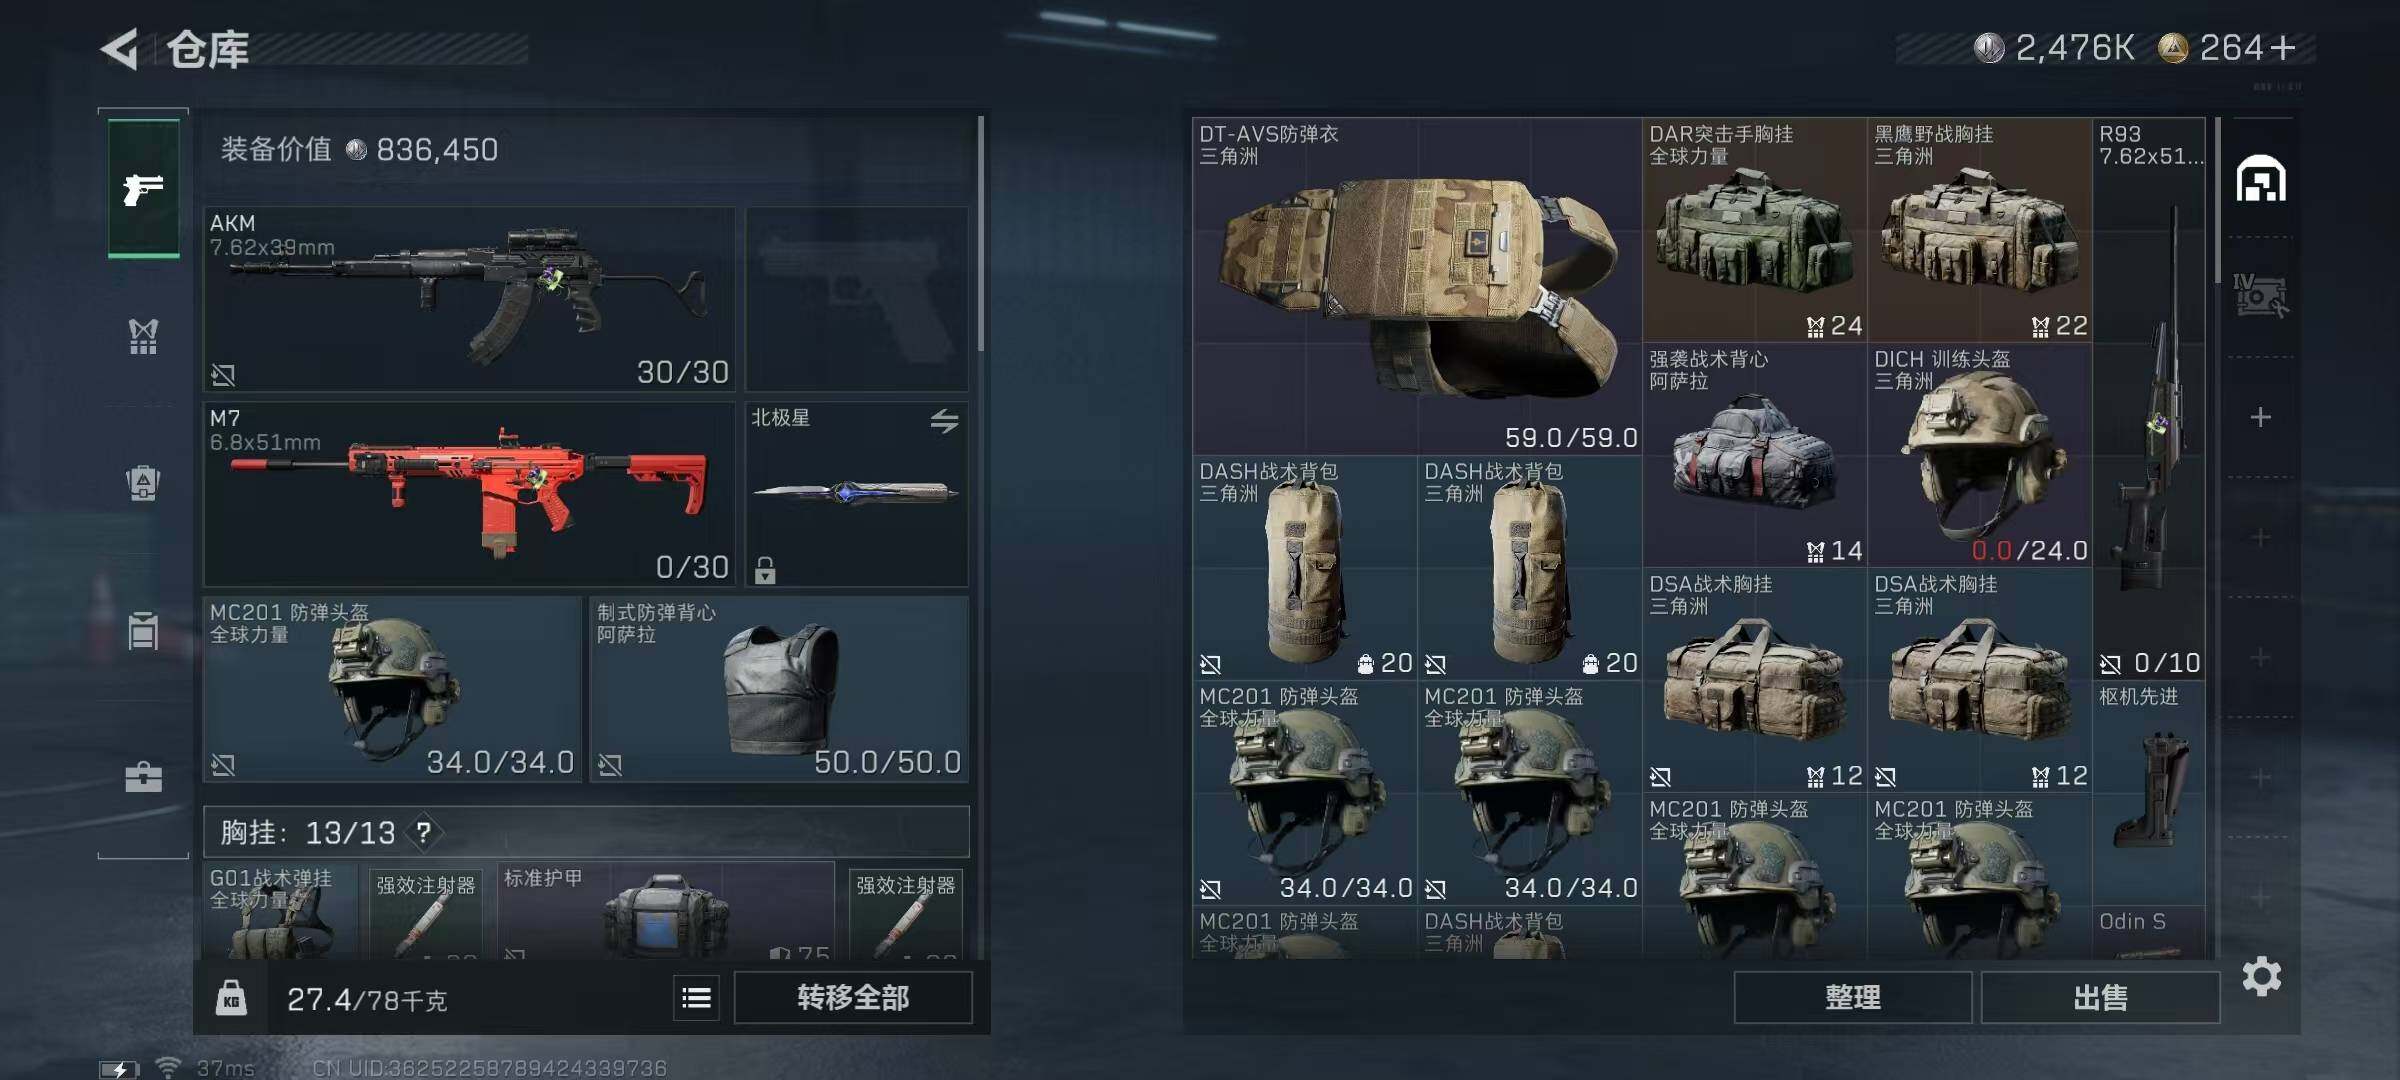Select the weapons pistol tab in sidebar
The image size is (2400, 1080).
[x=144, y=188]
